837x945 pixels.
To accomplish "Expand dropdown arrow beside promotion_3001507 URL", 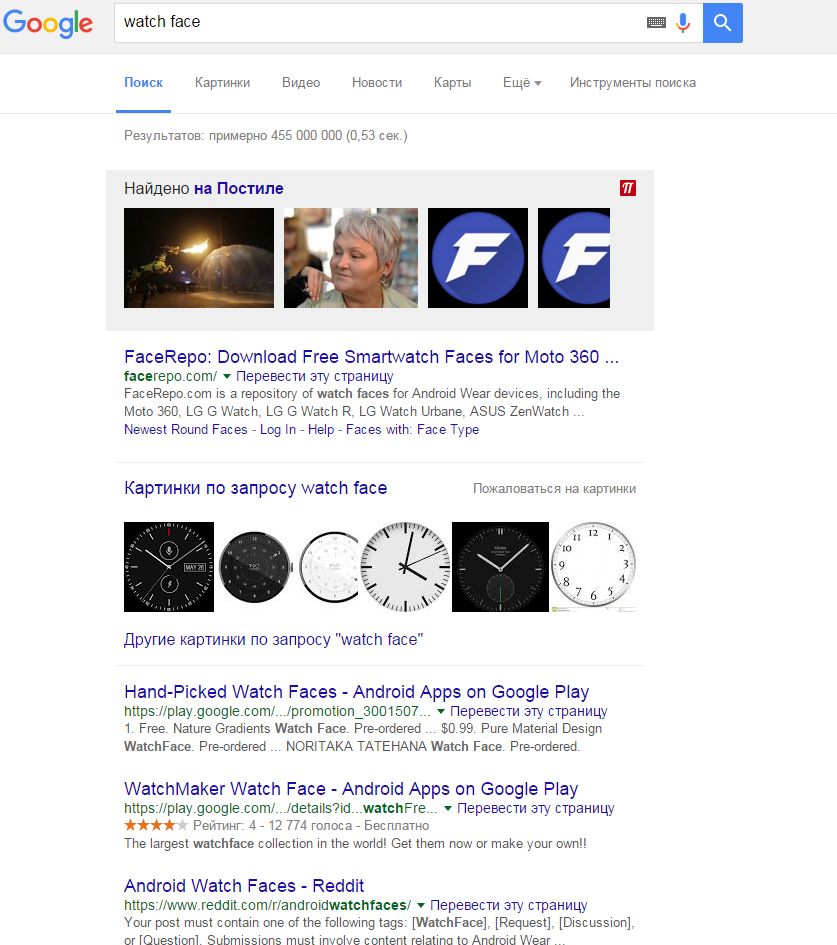I will tap(440, 712).
